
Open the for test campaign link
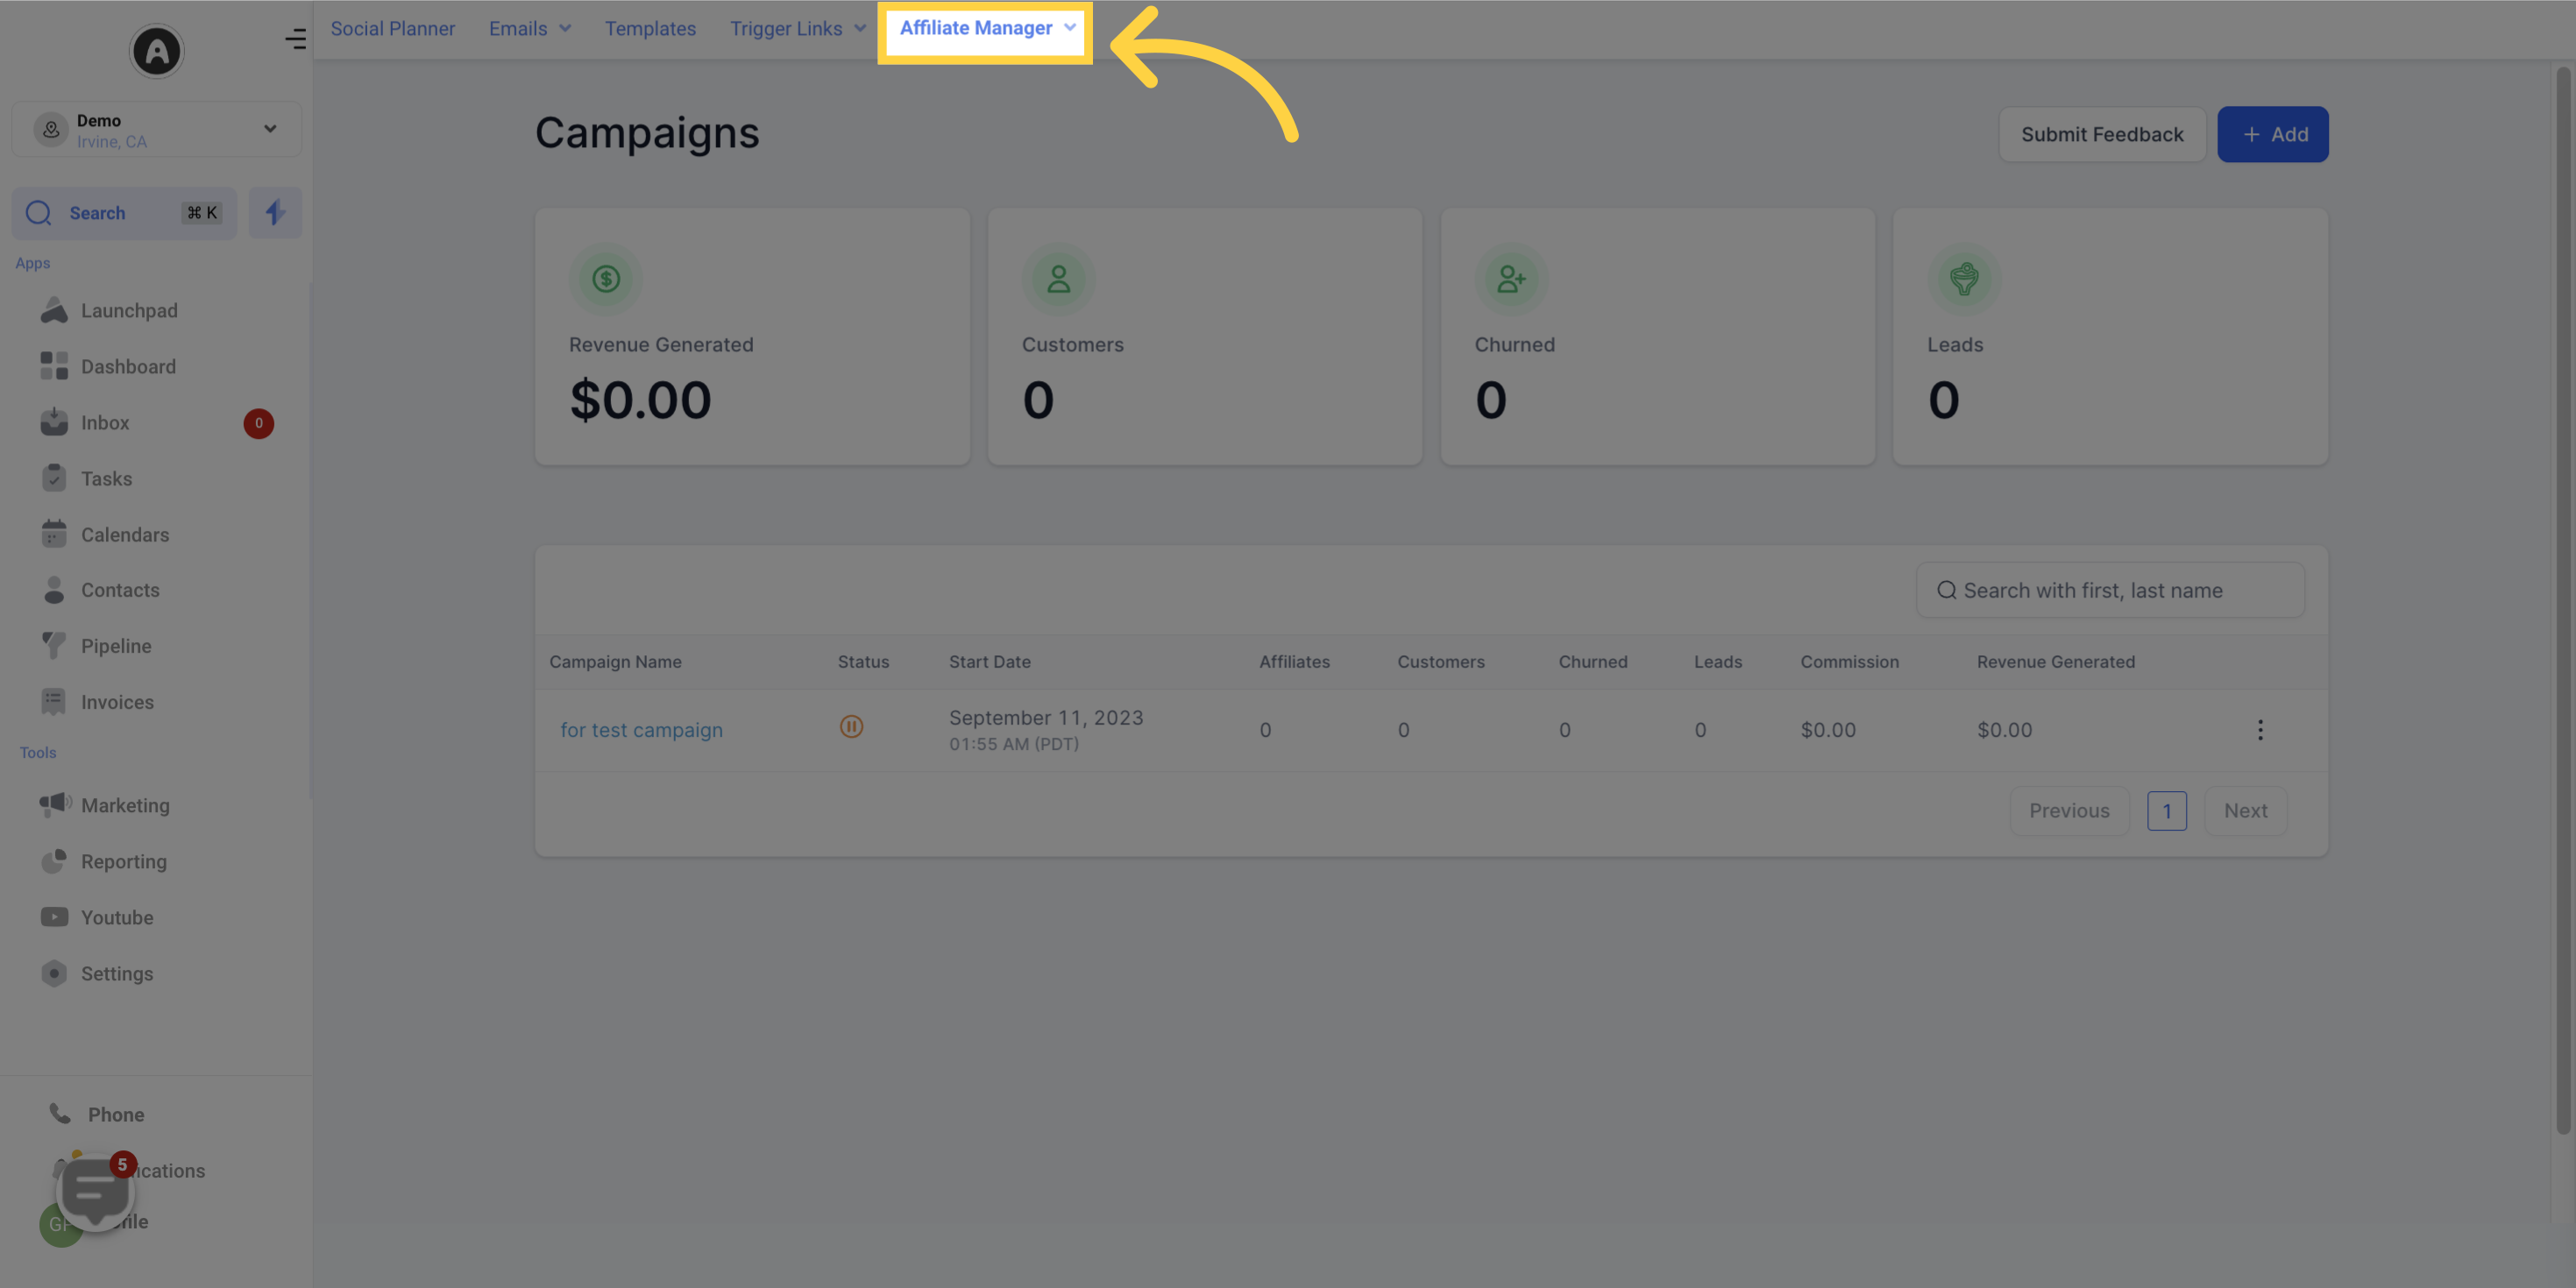(641, 729)
